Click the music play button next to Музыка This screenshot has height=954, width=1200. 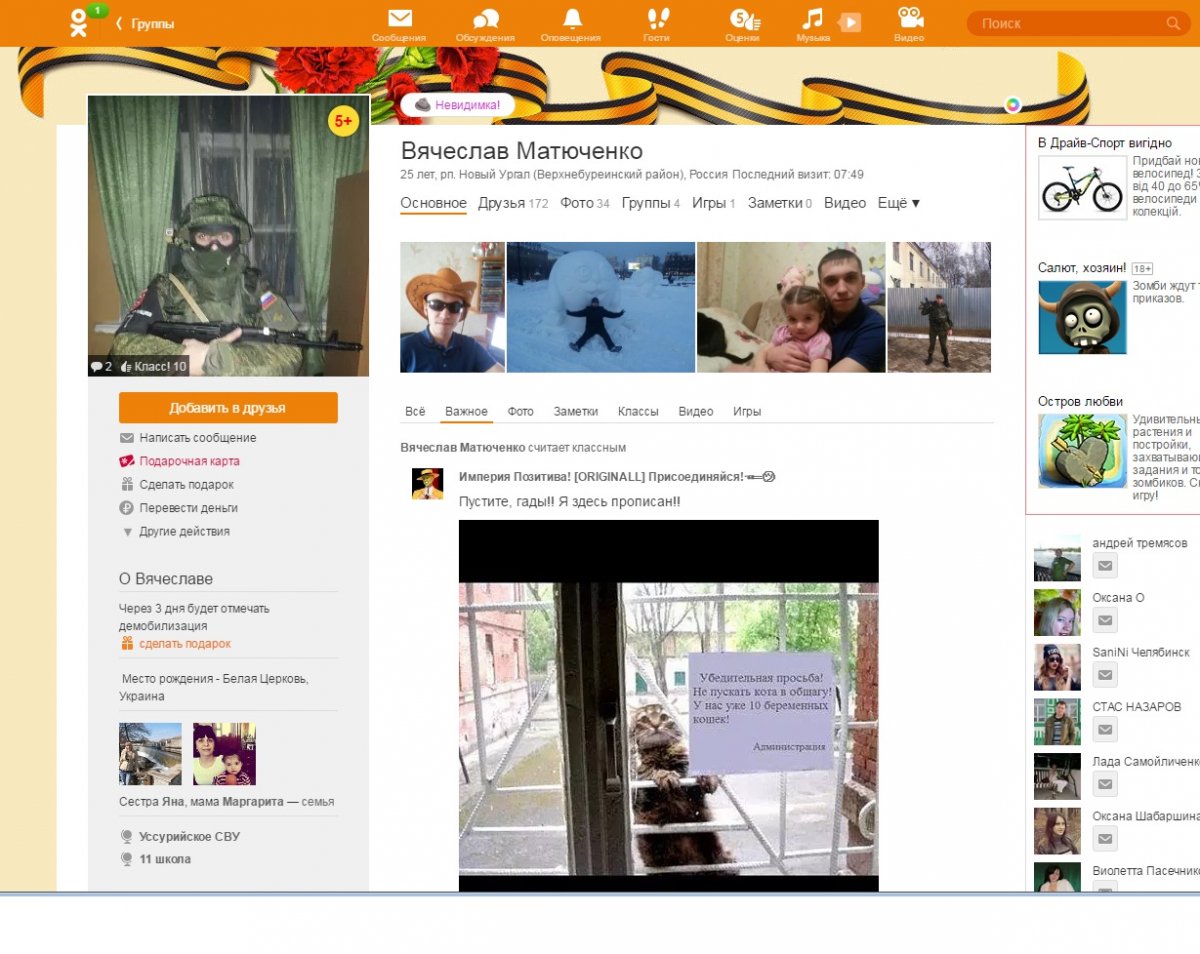[850, 21]
